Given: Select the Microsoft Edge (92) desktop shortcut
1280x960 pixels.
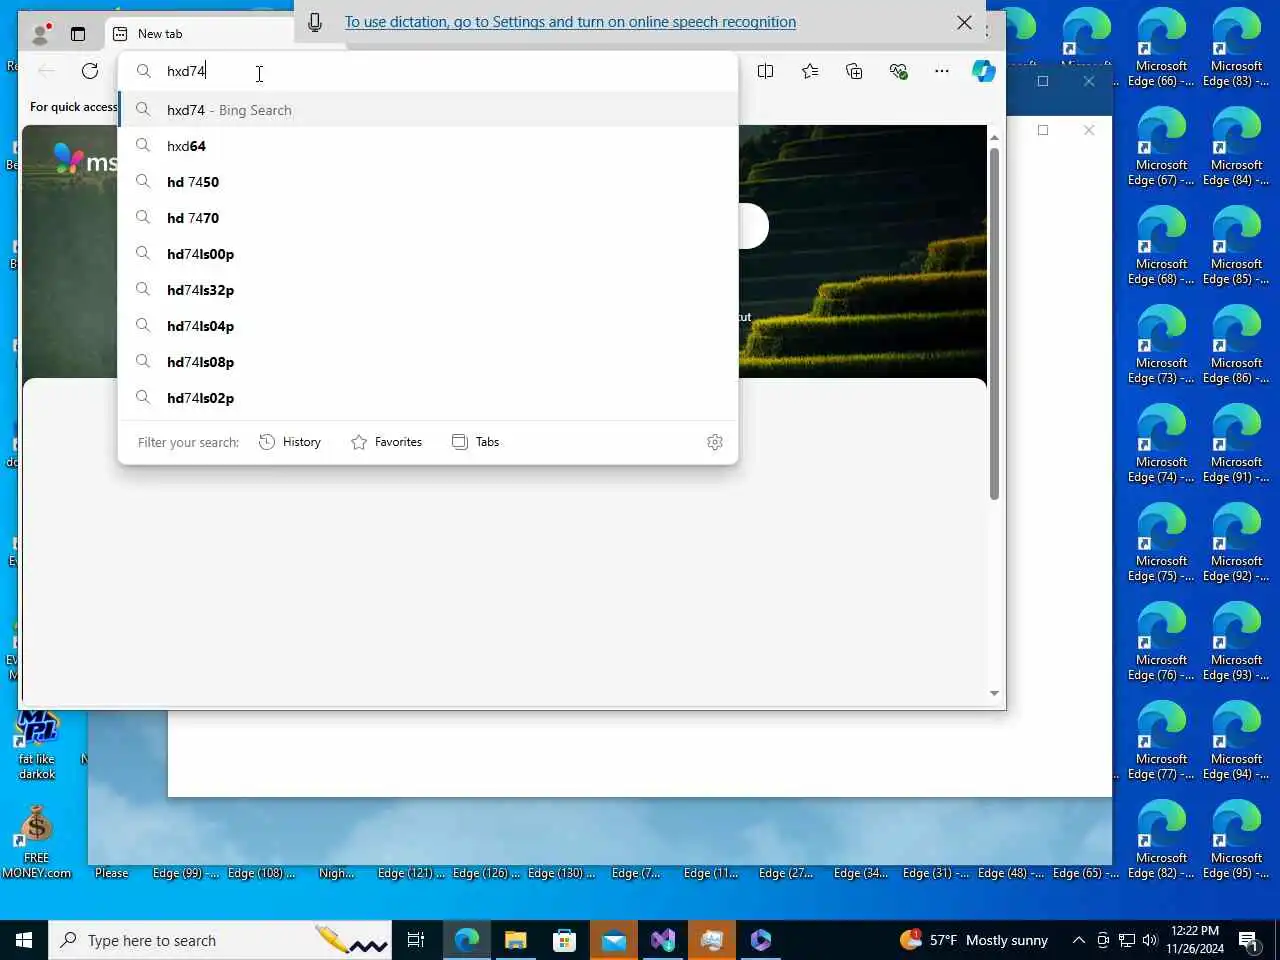Looking at the screenshot, I should point(1236,543).
